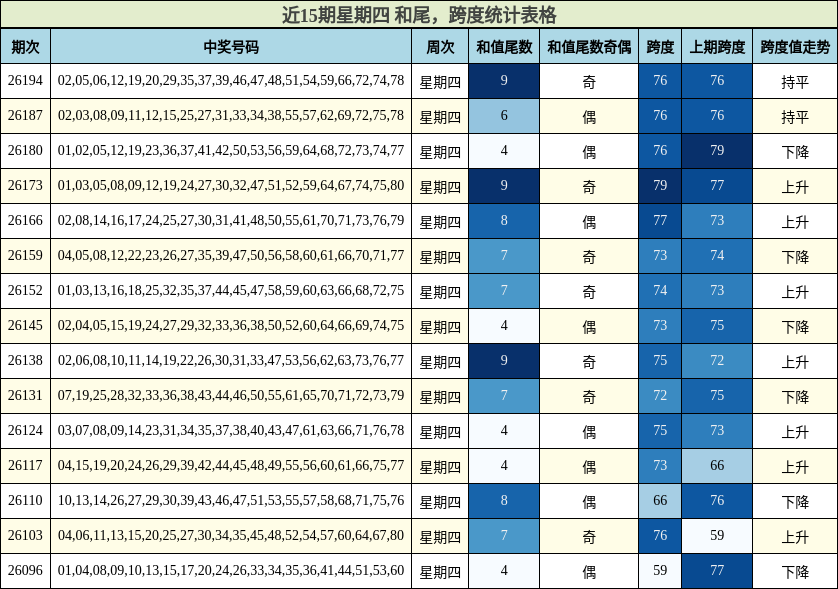838x589 pixels.
Task: Click period number 26173
Action: tap(25, 185)
